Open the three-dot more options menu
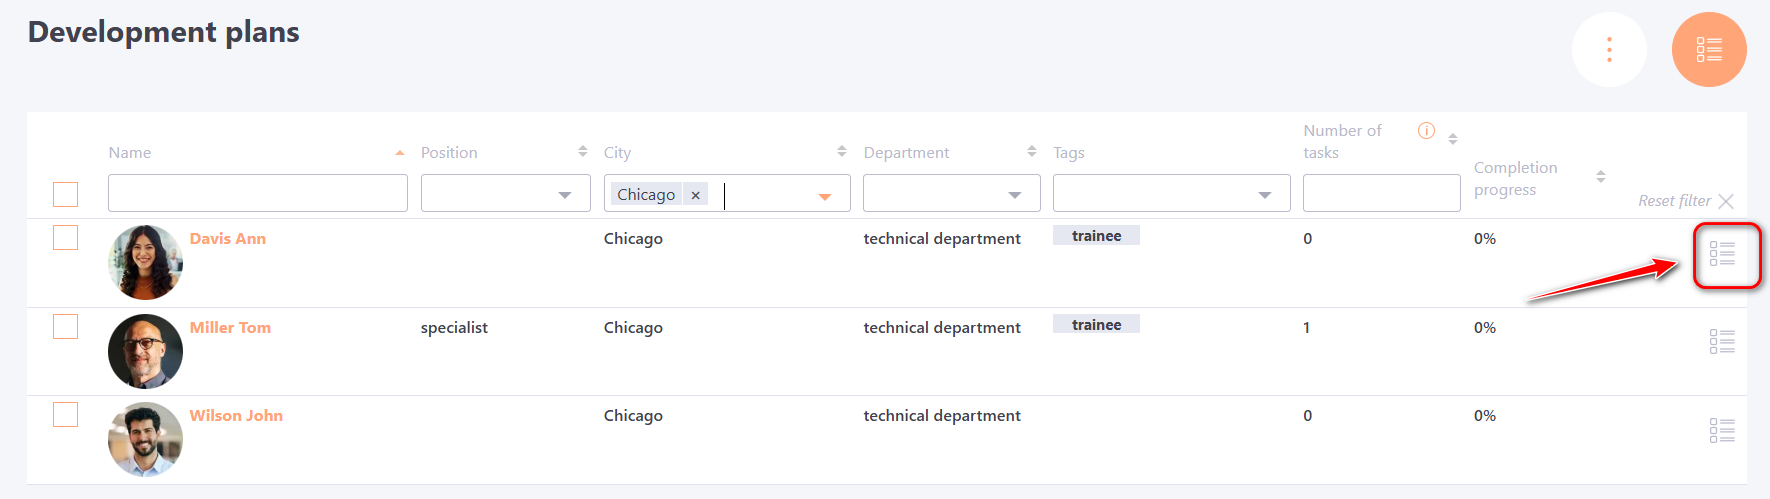The width and height of the screenshot is (1770, 499). click(x=1608, y=50)
